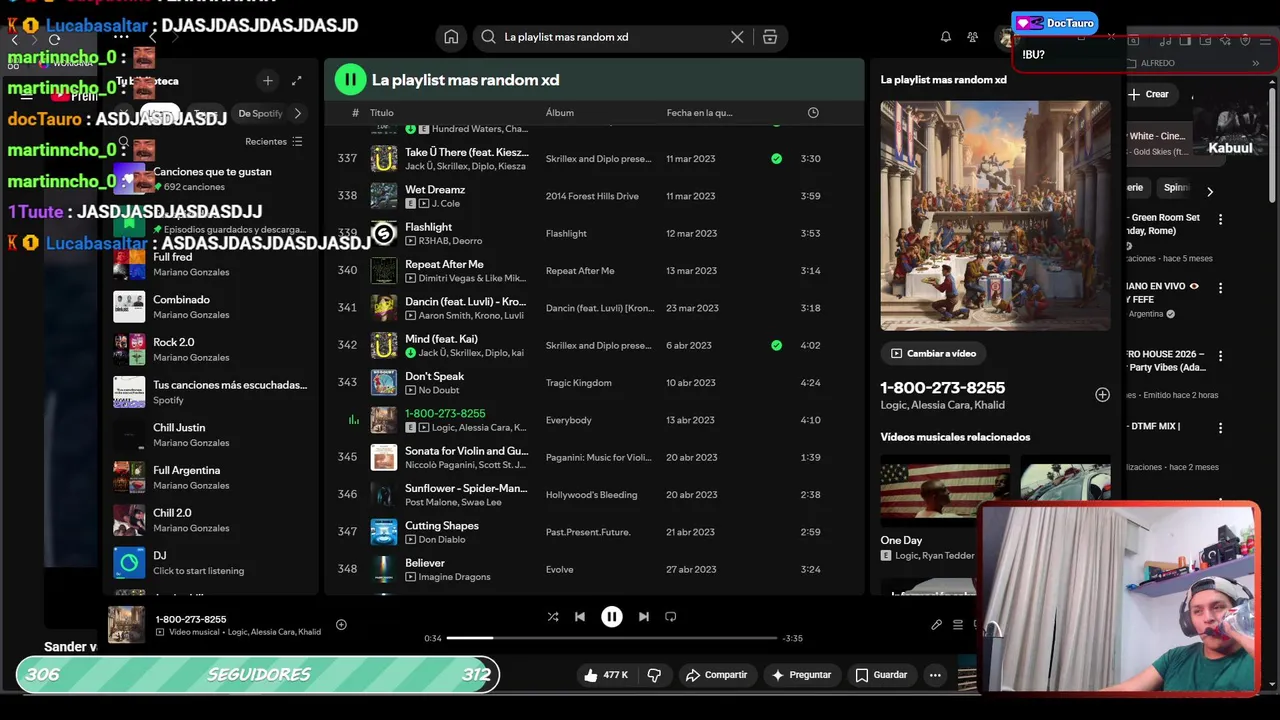The width and height of the screenshot is (1280, 720).
Task: Open notifications bell icon
Action: (x=945, y=37)
